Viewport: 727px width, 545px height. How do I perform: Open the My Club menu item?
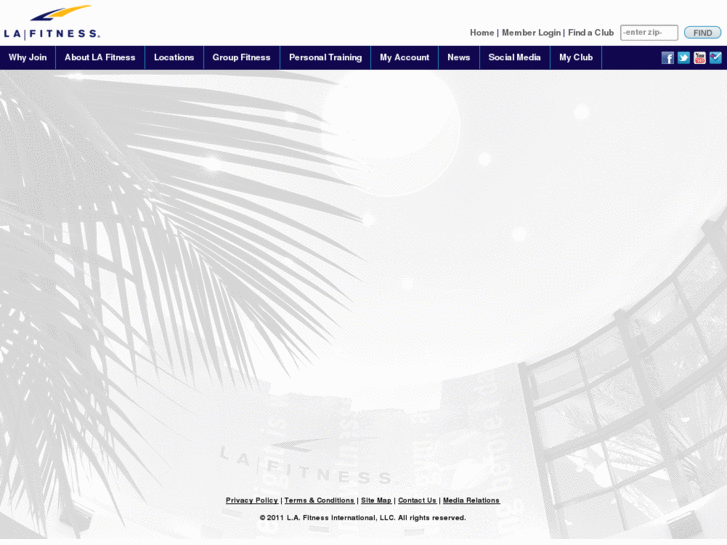tap(576, 58)
